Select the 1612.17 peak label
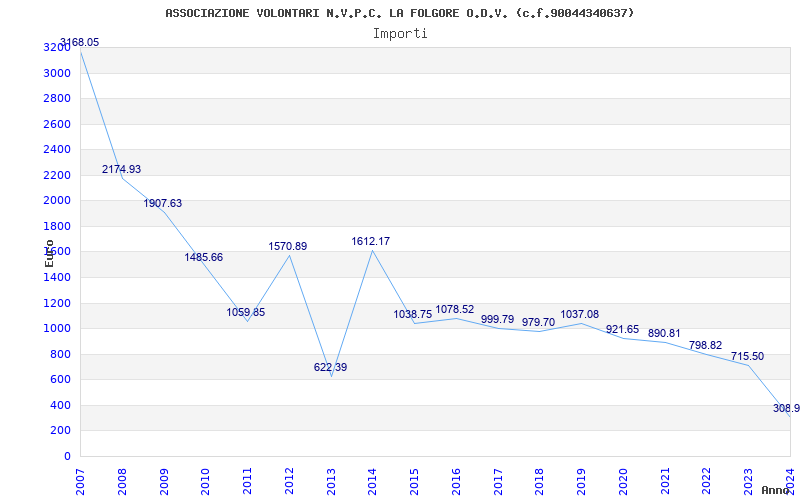 tap(370, 241)
